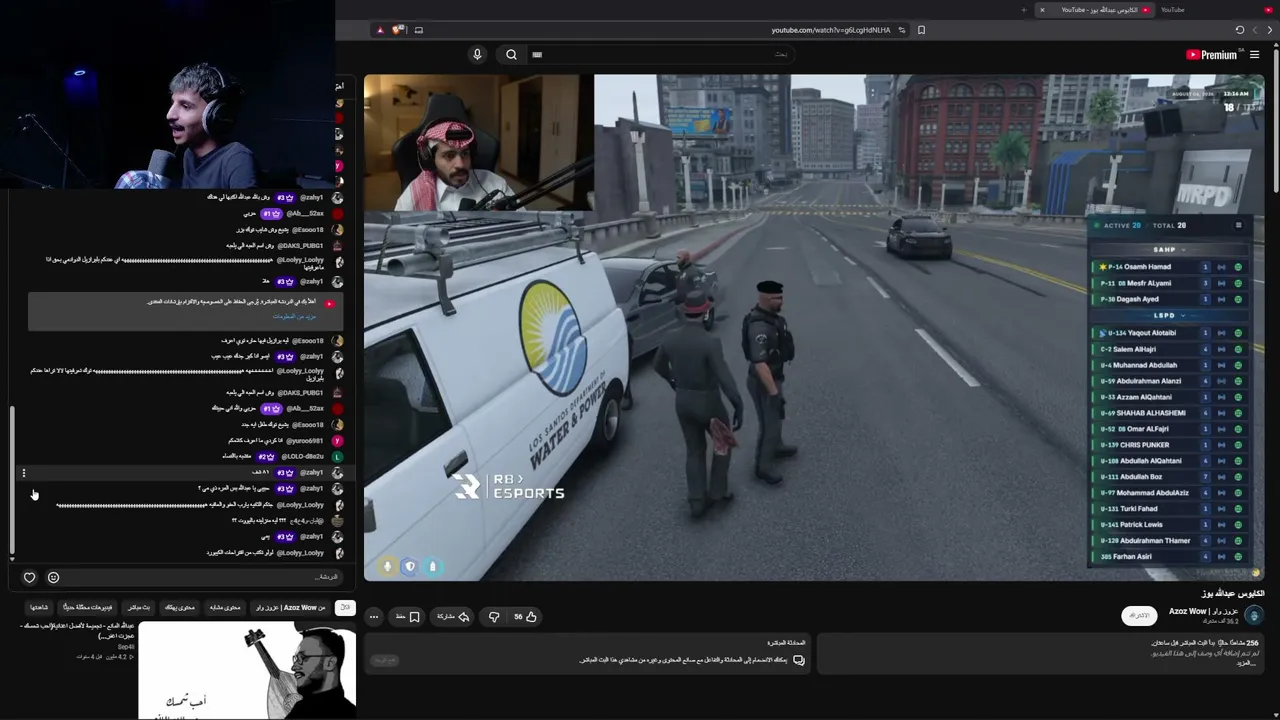The image size is (1280, 720).
Task: Like the video with thumbs-up 56
Action: click(525, 617)
